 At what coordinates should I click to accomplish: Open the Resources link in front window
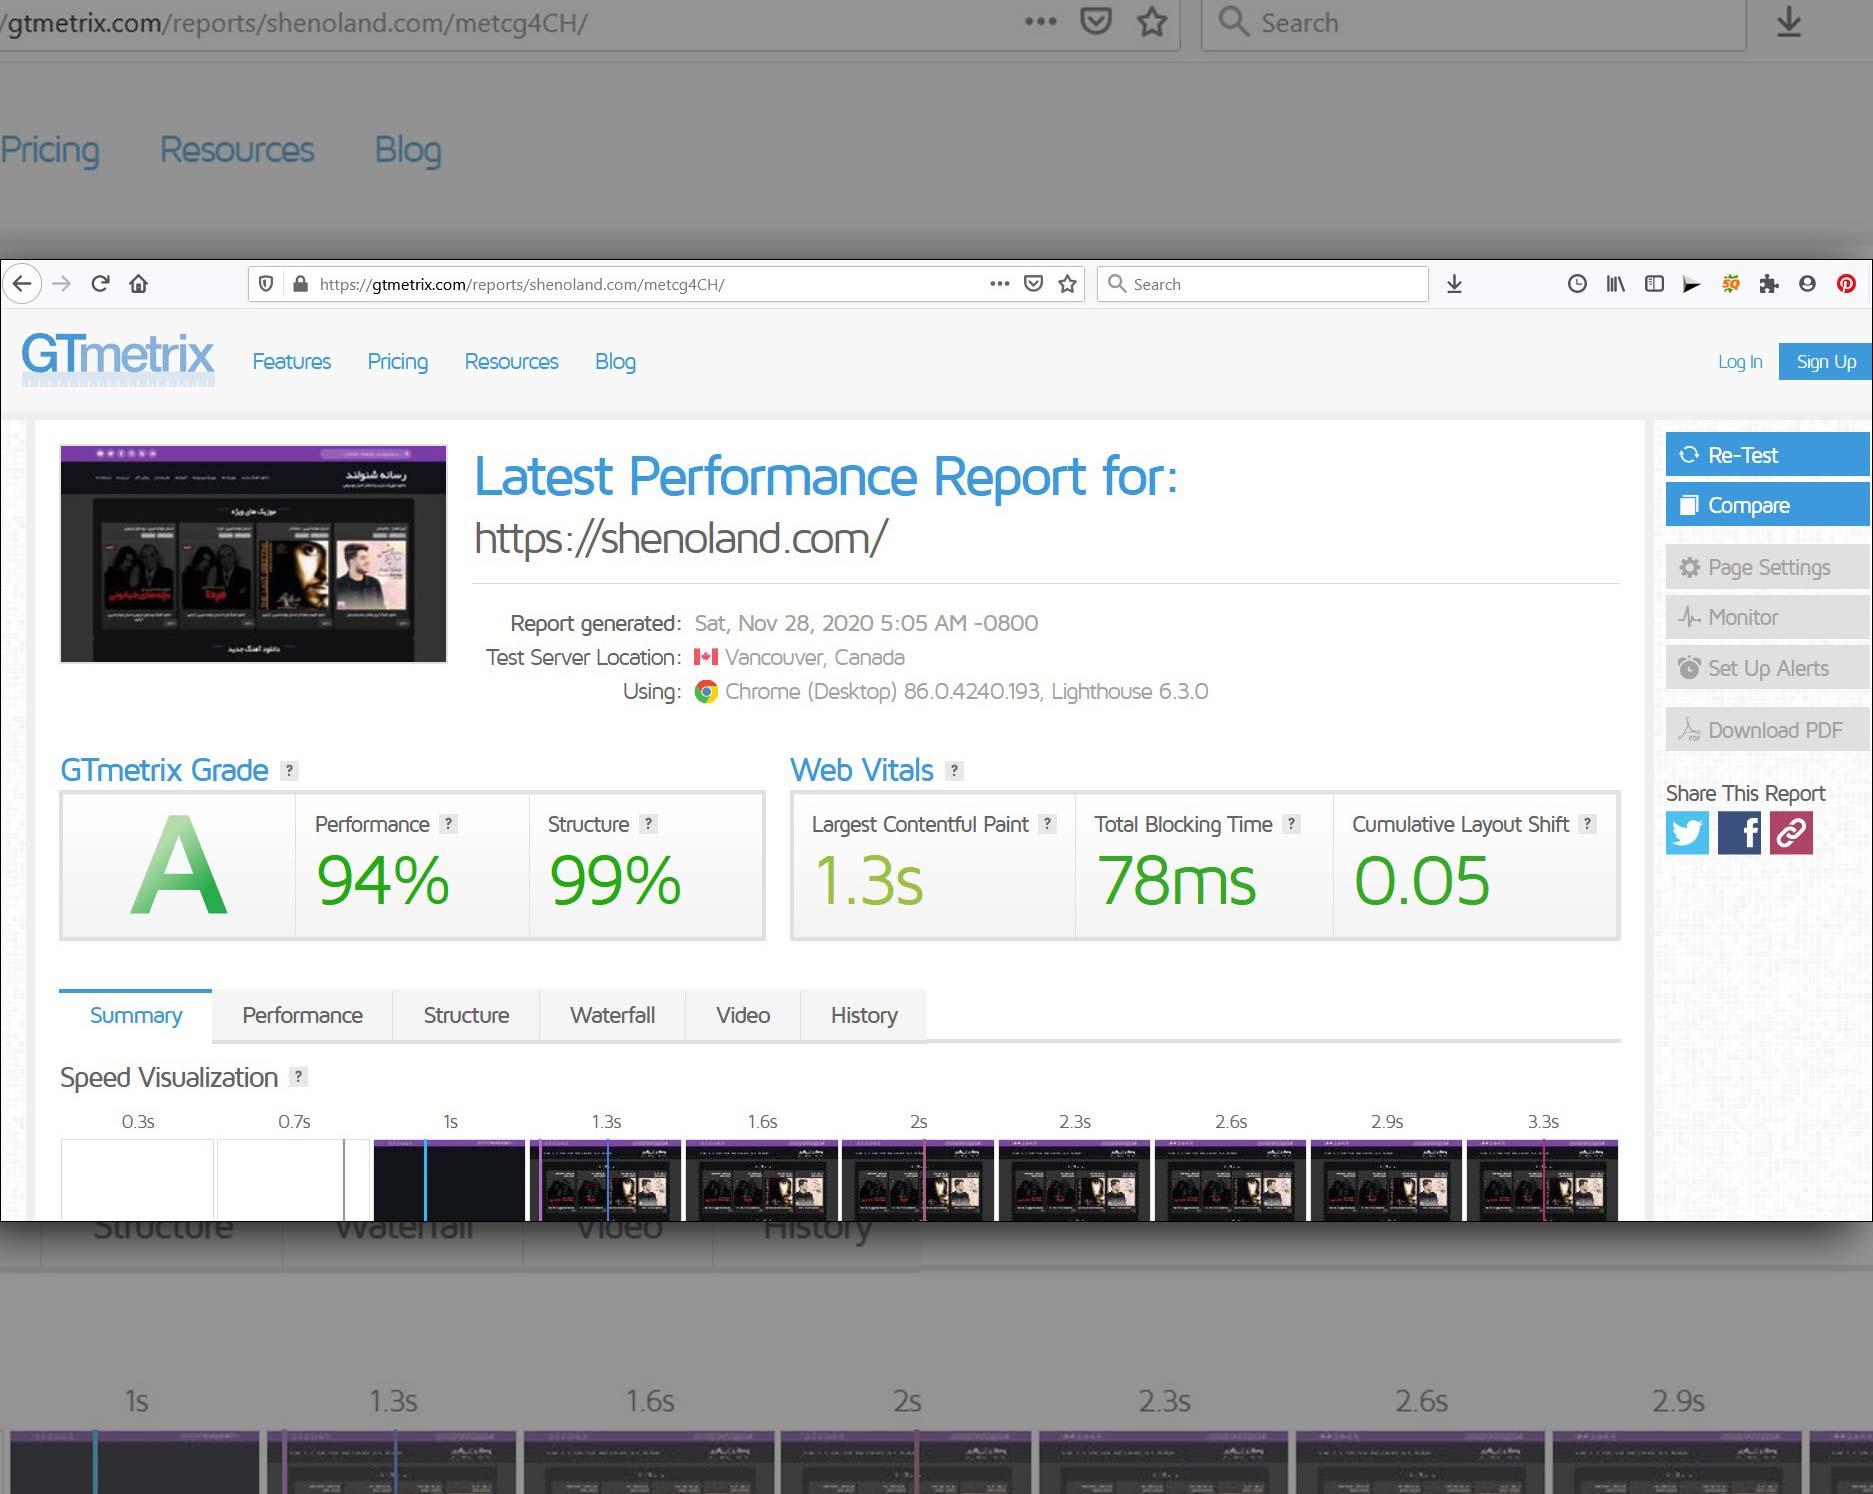(x=511, y=361)
